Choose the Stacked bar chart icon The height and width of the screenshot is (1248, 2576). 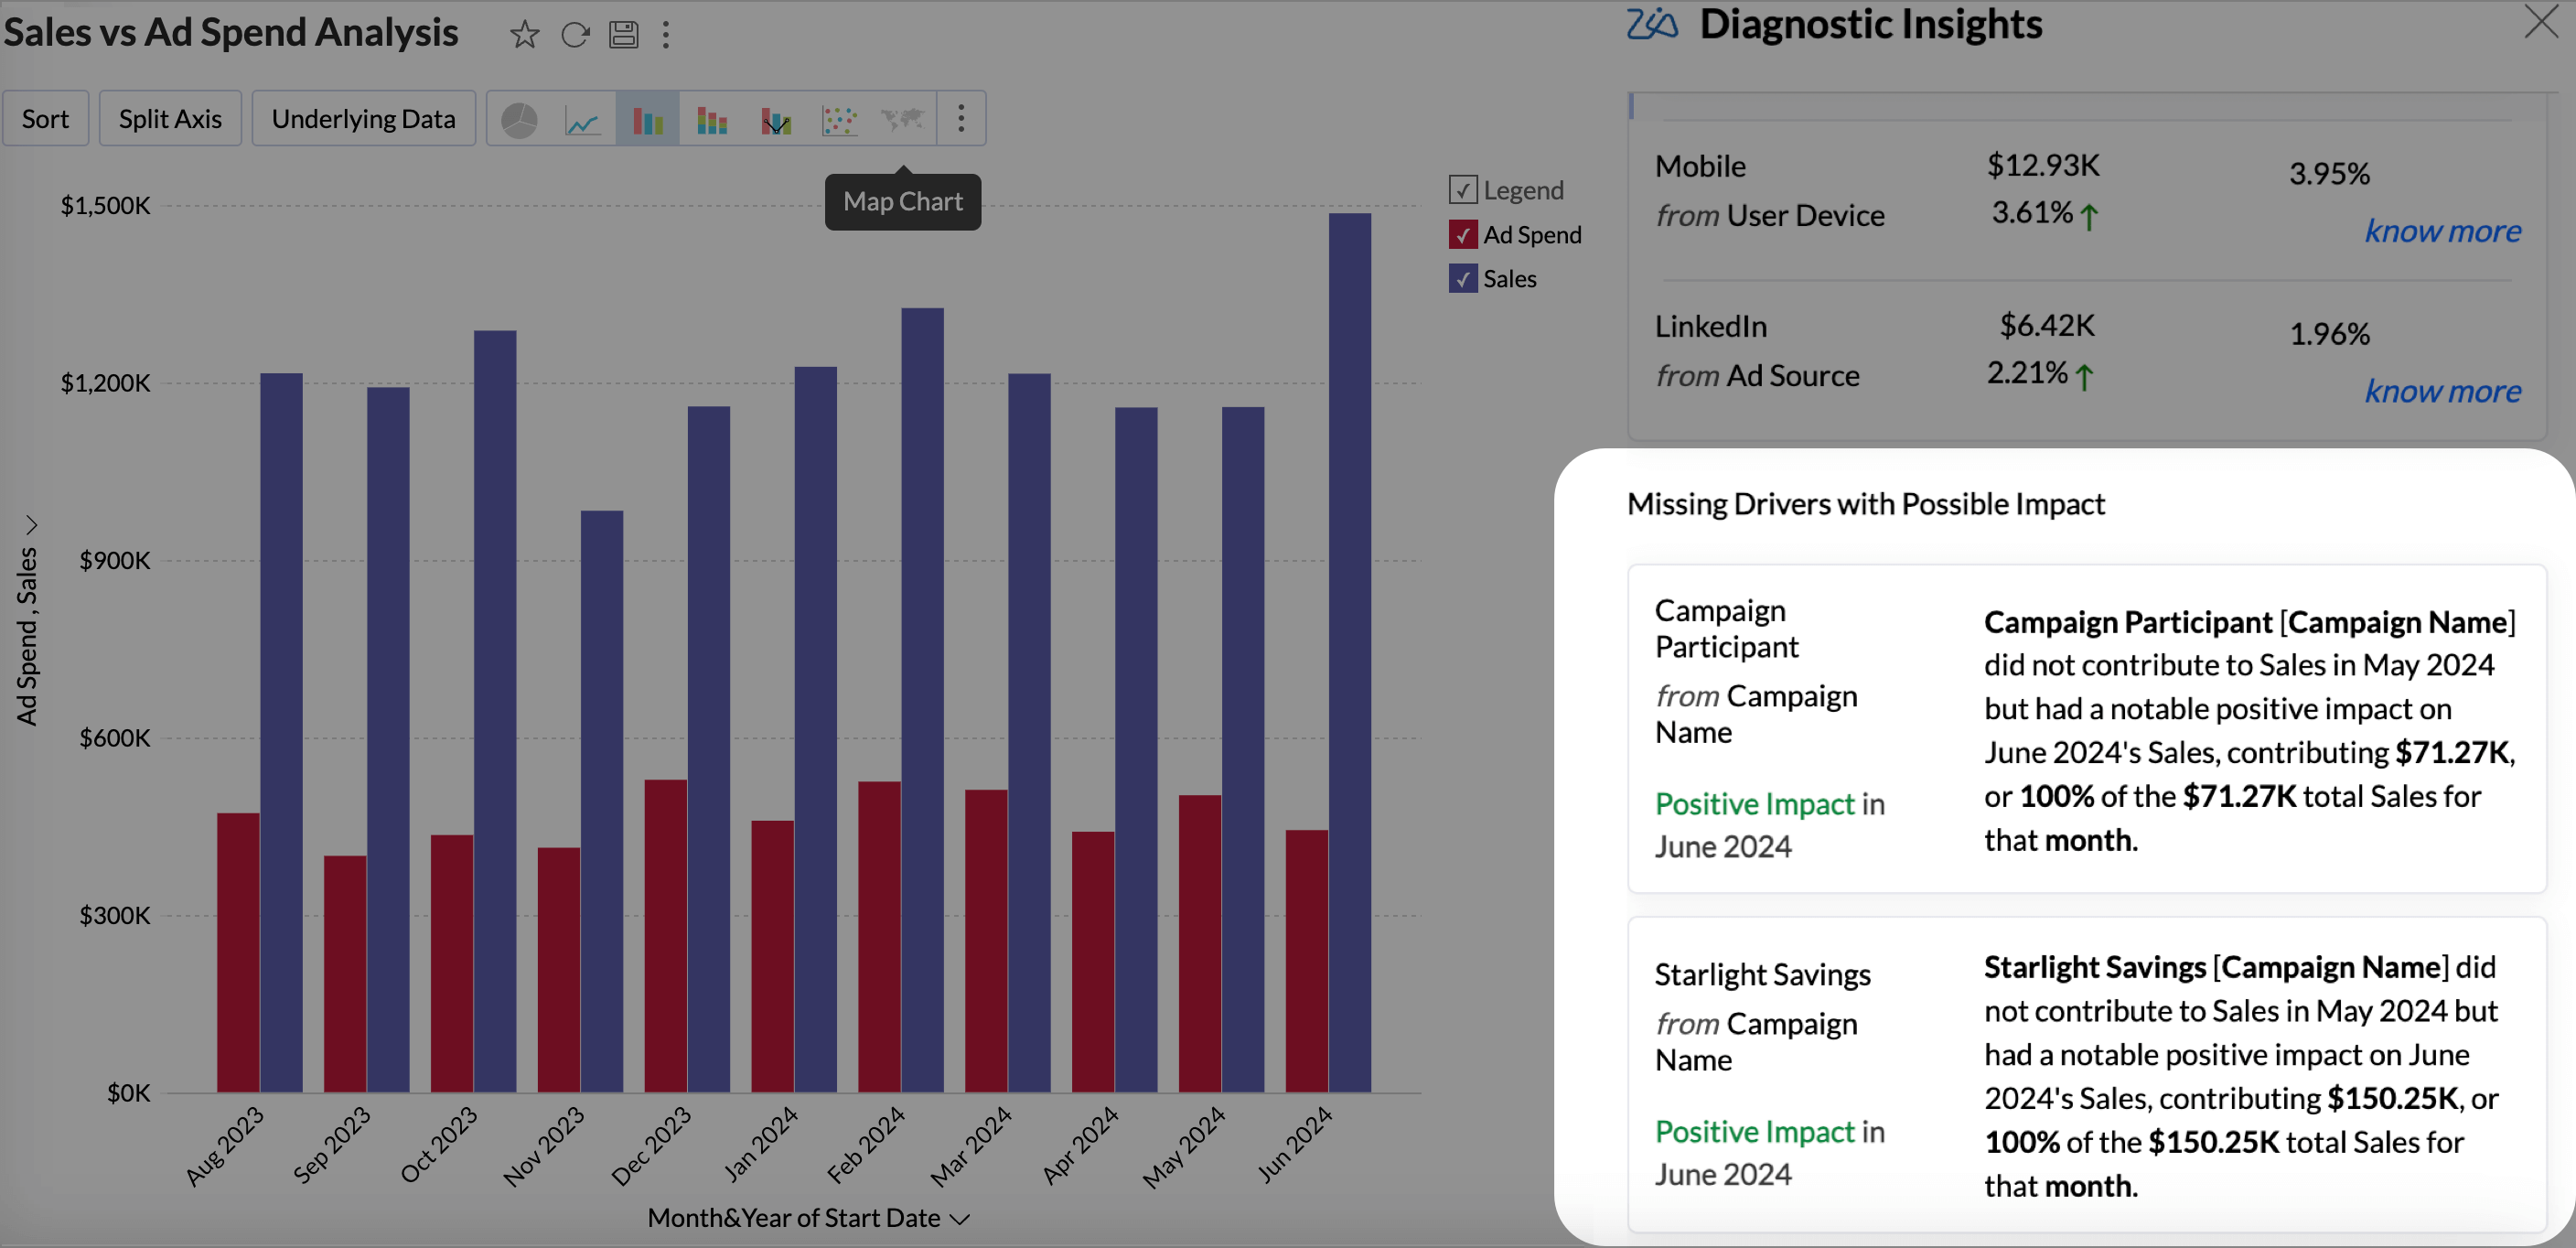coord(712,120)
